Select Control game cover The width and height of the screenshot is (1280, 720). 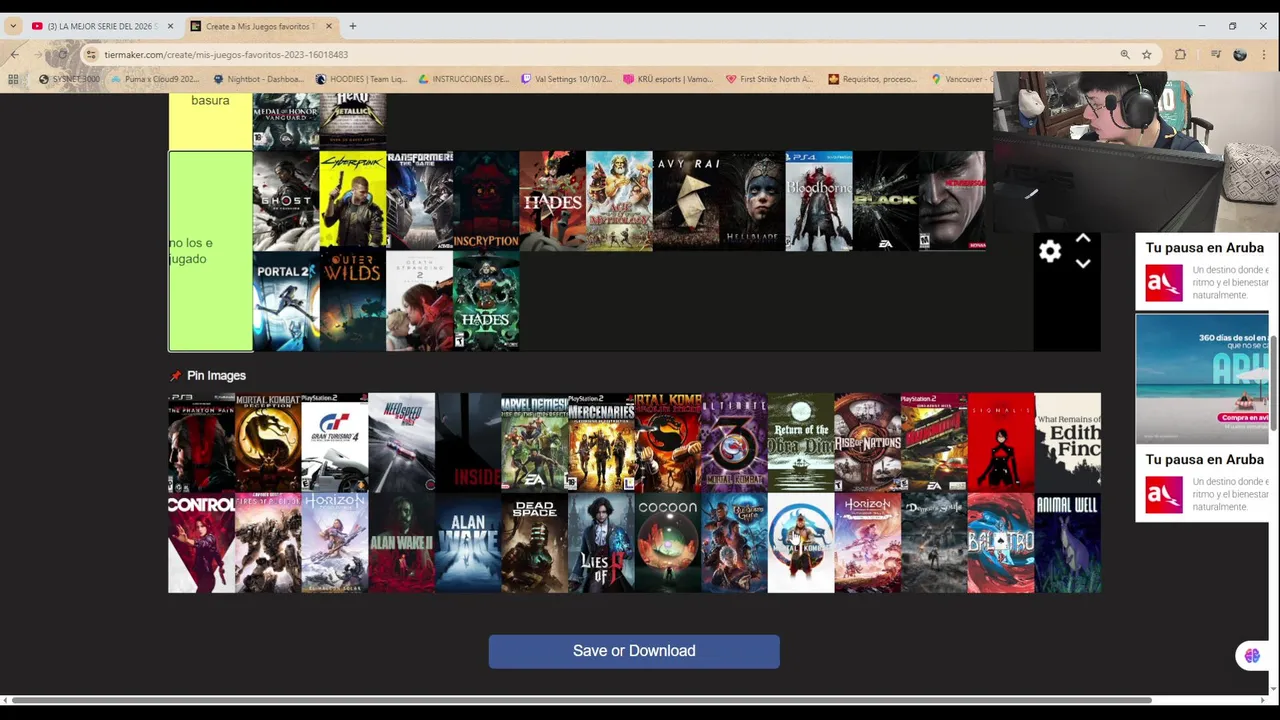tap(201, 543)
